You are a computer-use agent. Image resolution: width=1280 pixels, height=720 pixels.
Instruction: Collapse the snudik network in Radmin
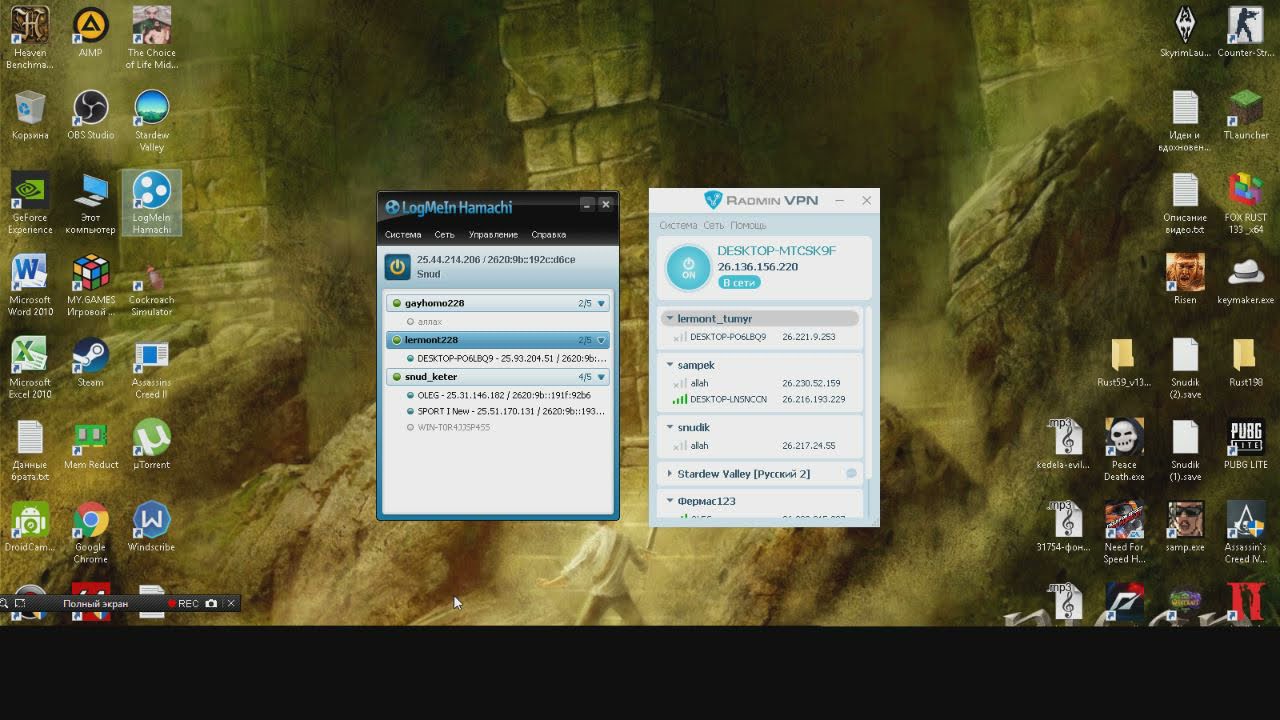click(x=670, y=427)
